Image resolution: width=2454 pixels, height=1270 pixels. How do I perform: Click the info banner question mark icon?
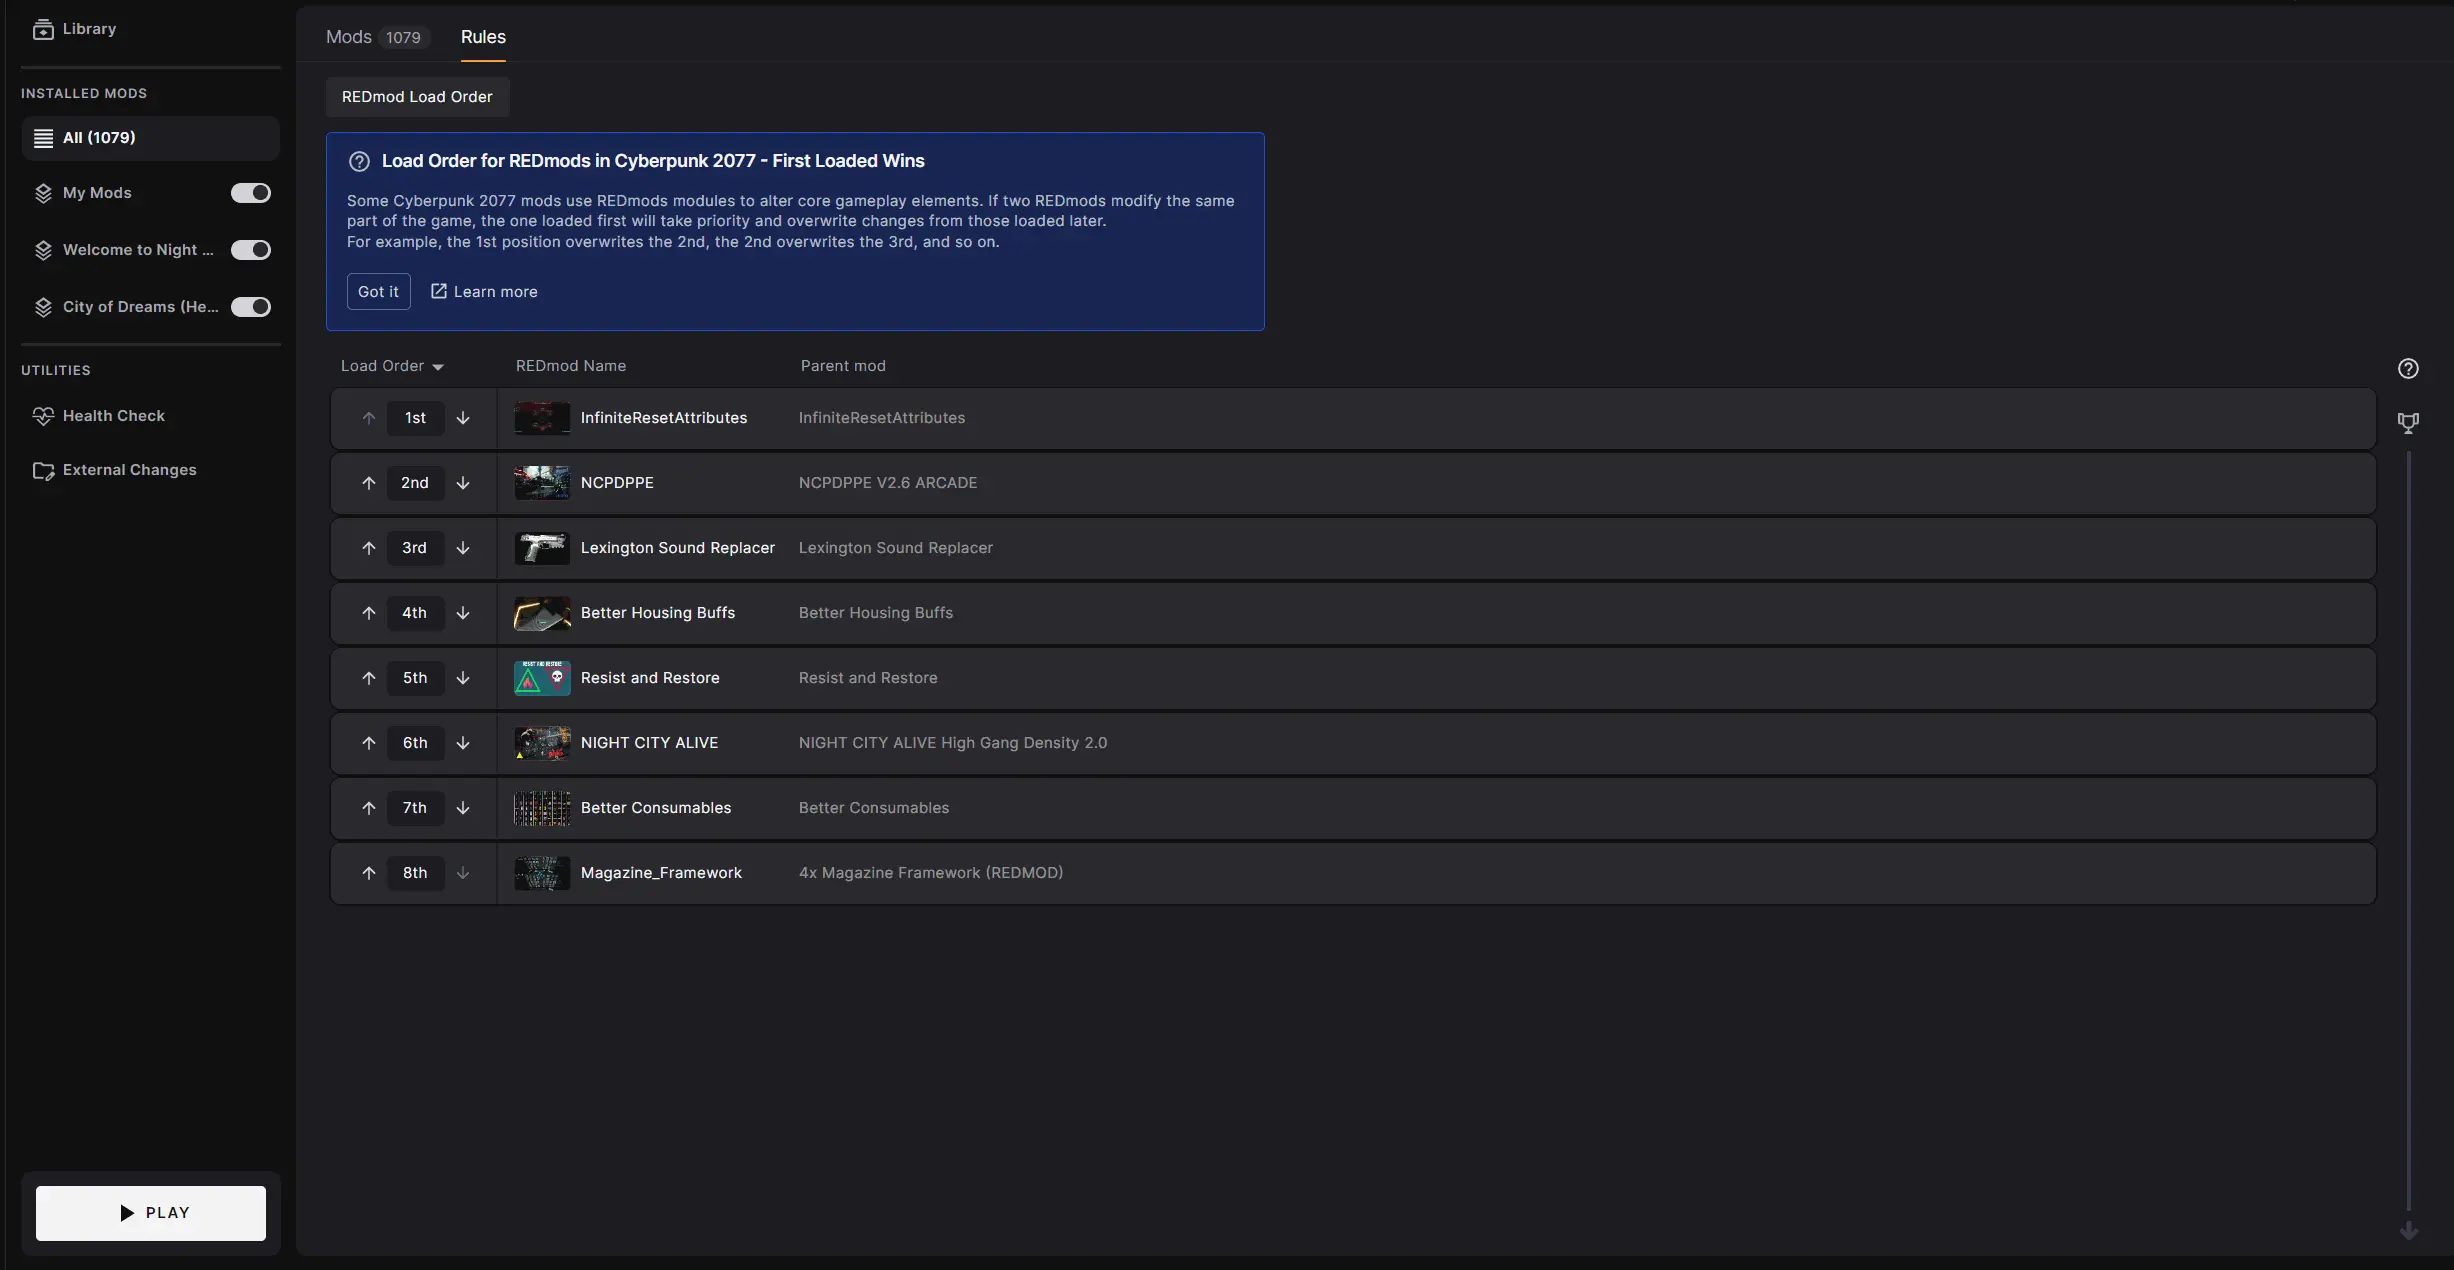click(359, 161)
